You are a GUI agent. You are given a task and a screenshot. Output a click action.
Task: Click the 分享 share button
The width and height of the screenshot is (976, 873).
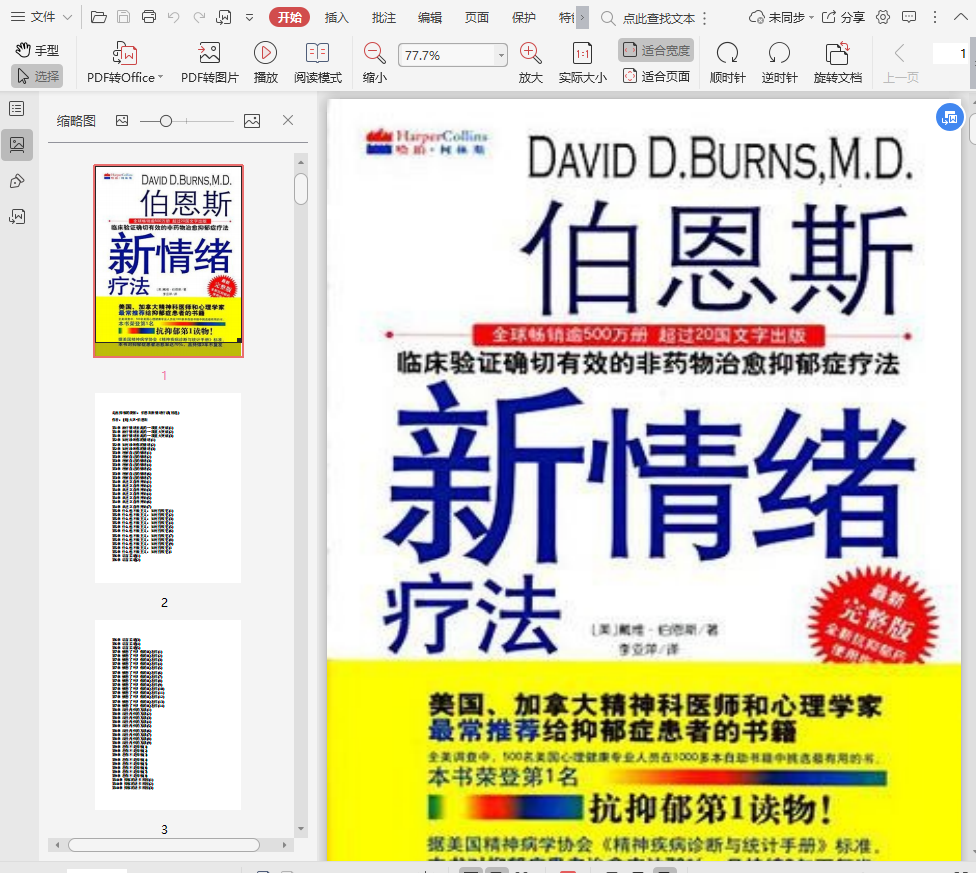843,17
